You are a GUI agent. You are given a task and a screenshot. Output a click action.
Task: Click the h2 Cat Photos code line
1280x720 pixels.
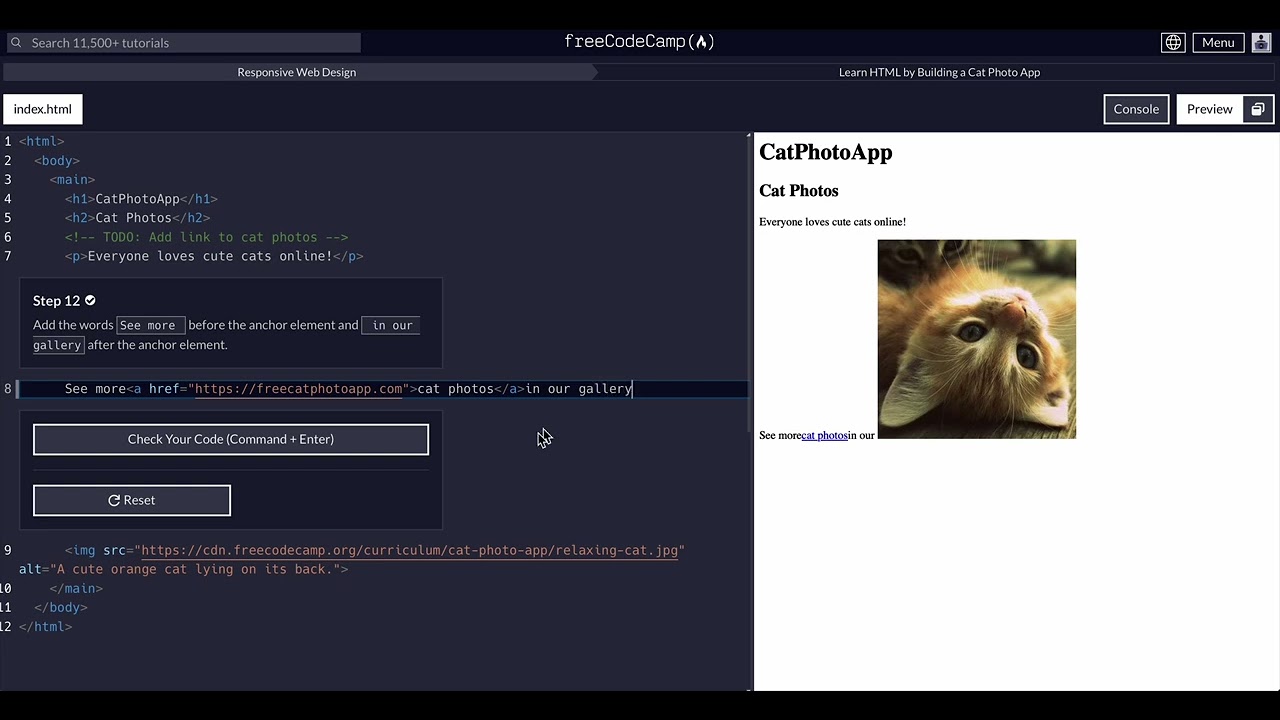click(137, 218)
